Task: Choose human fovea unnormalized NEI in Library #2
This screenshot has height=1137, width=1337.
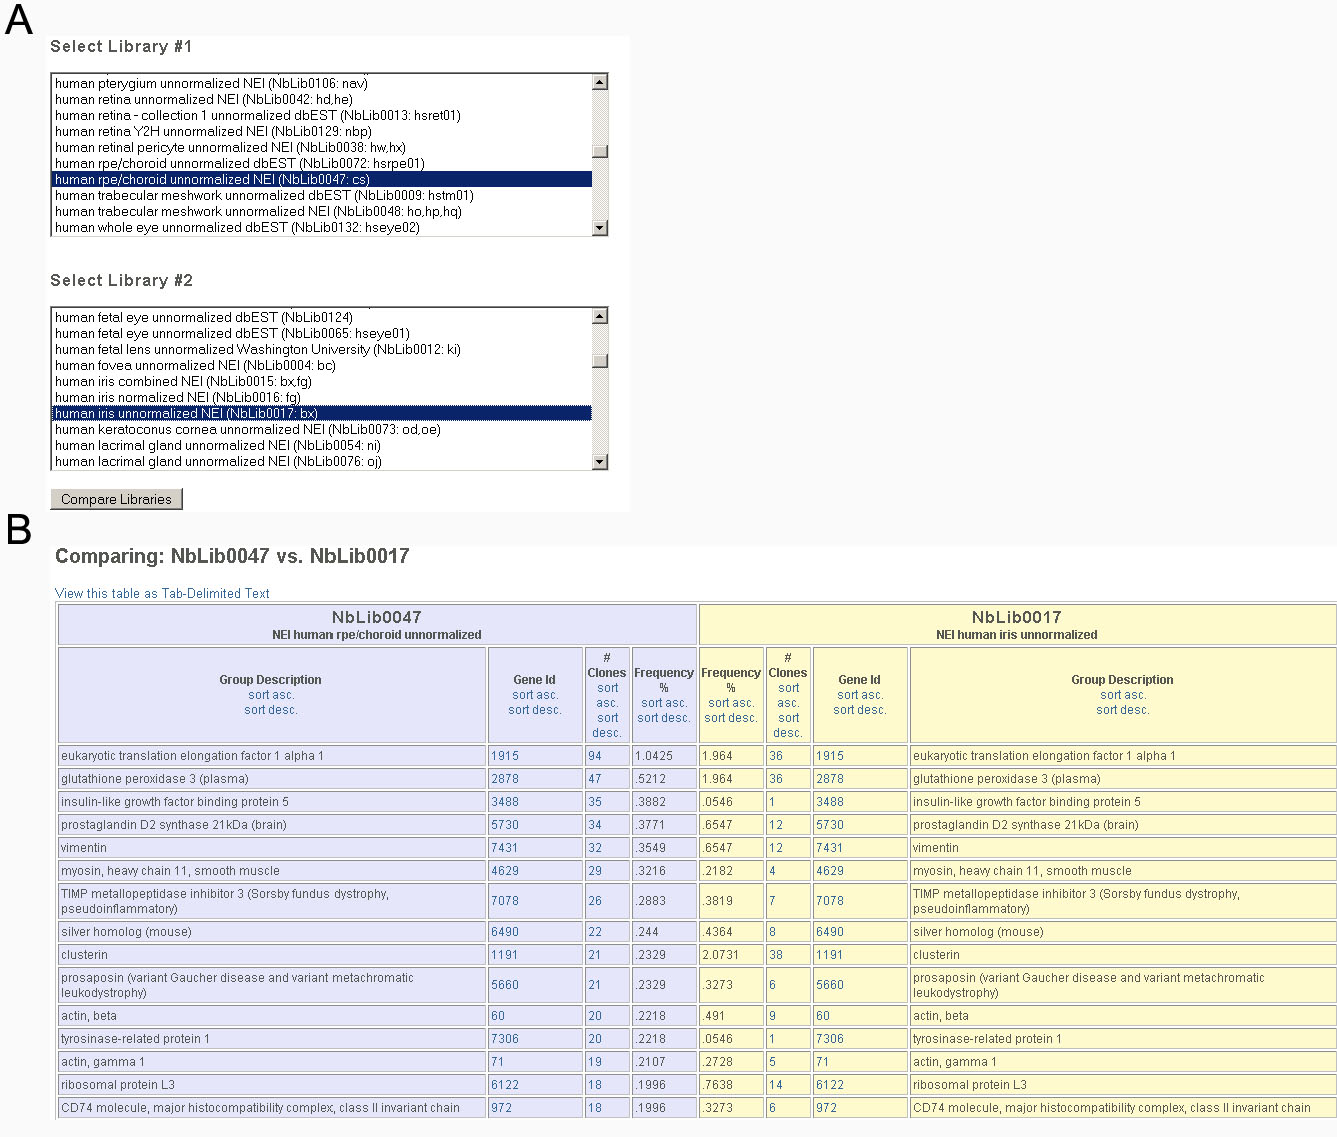Action: coord(195,365)
